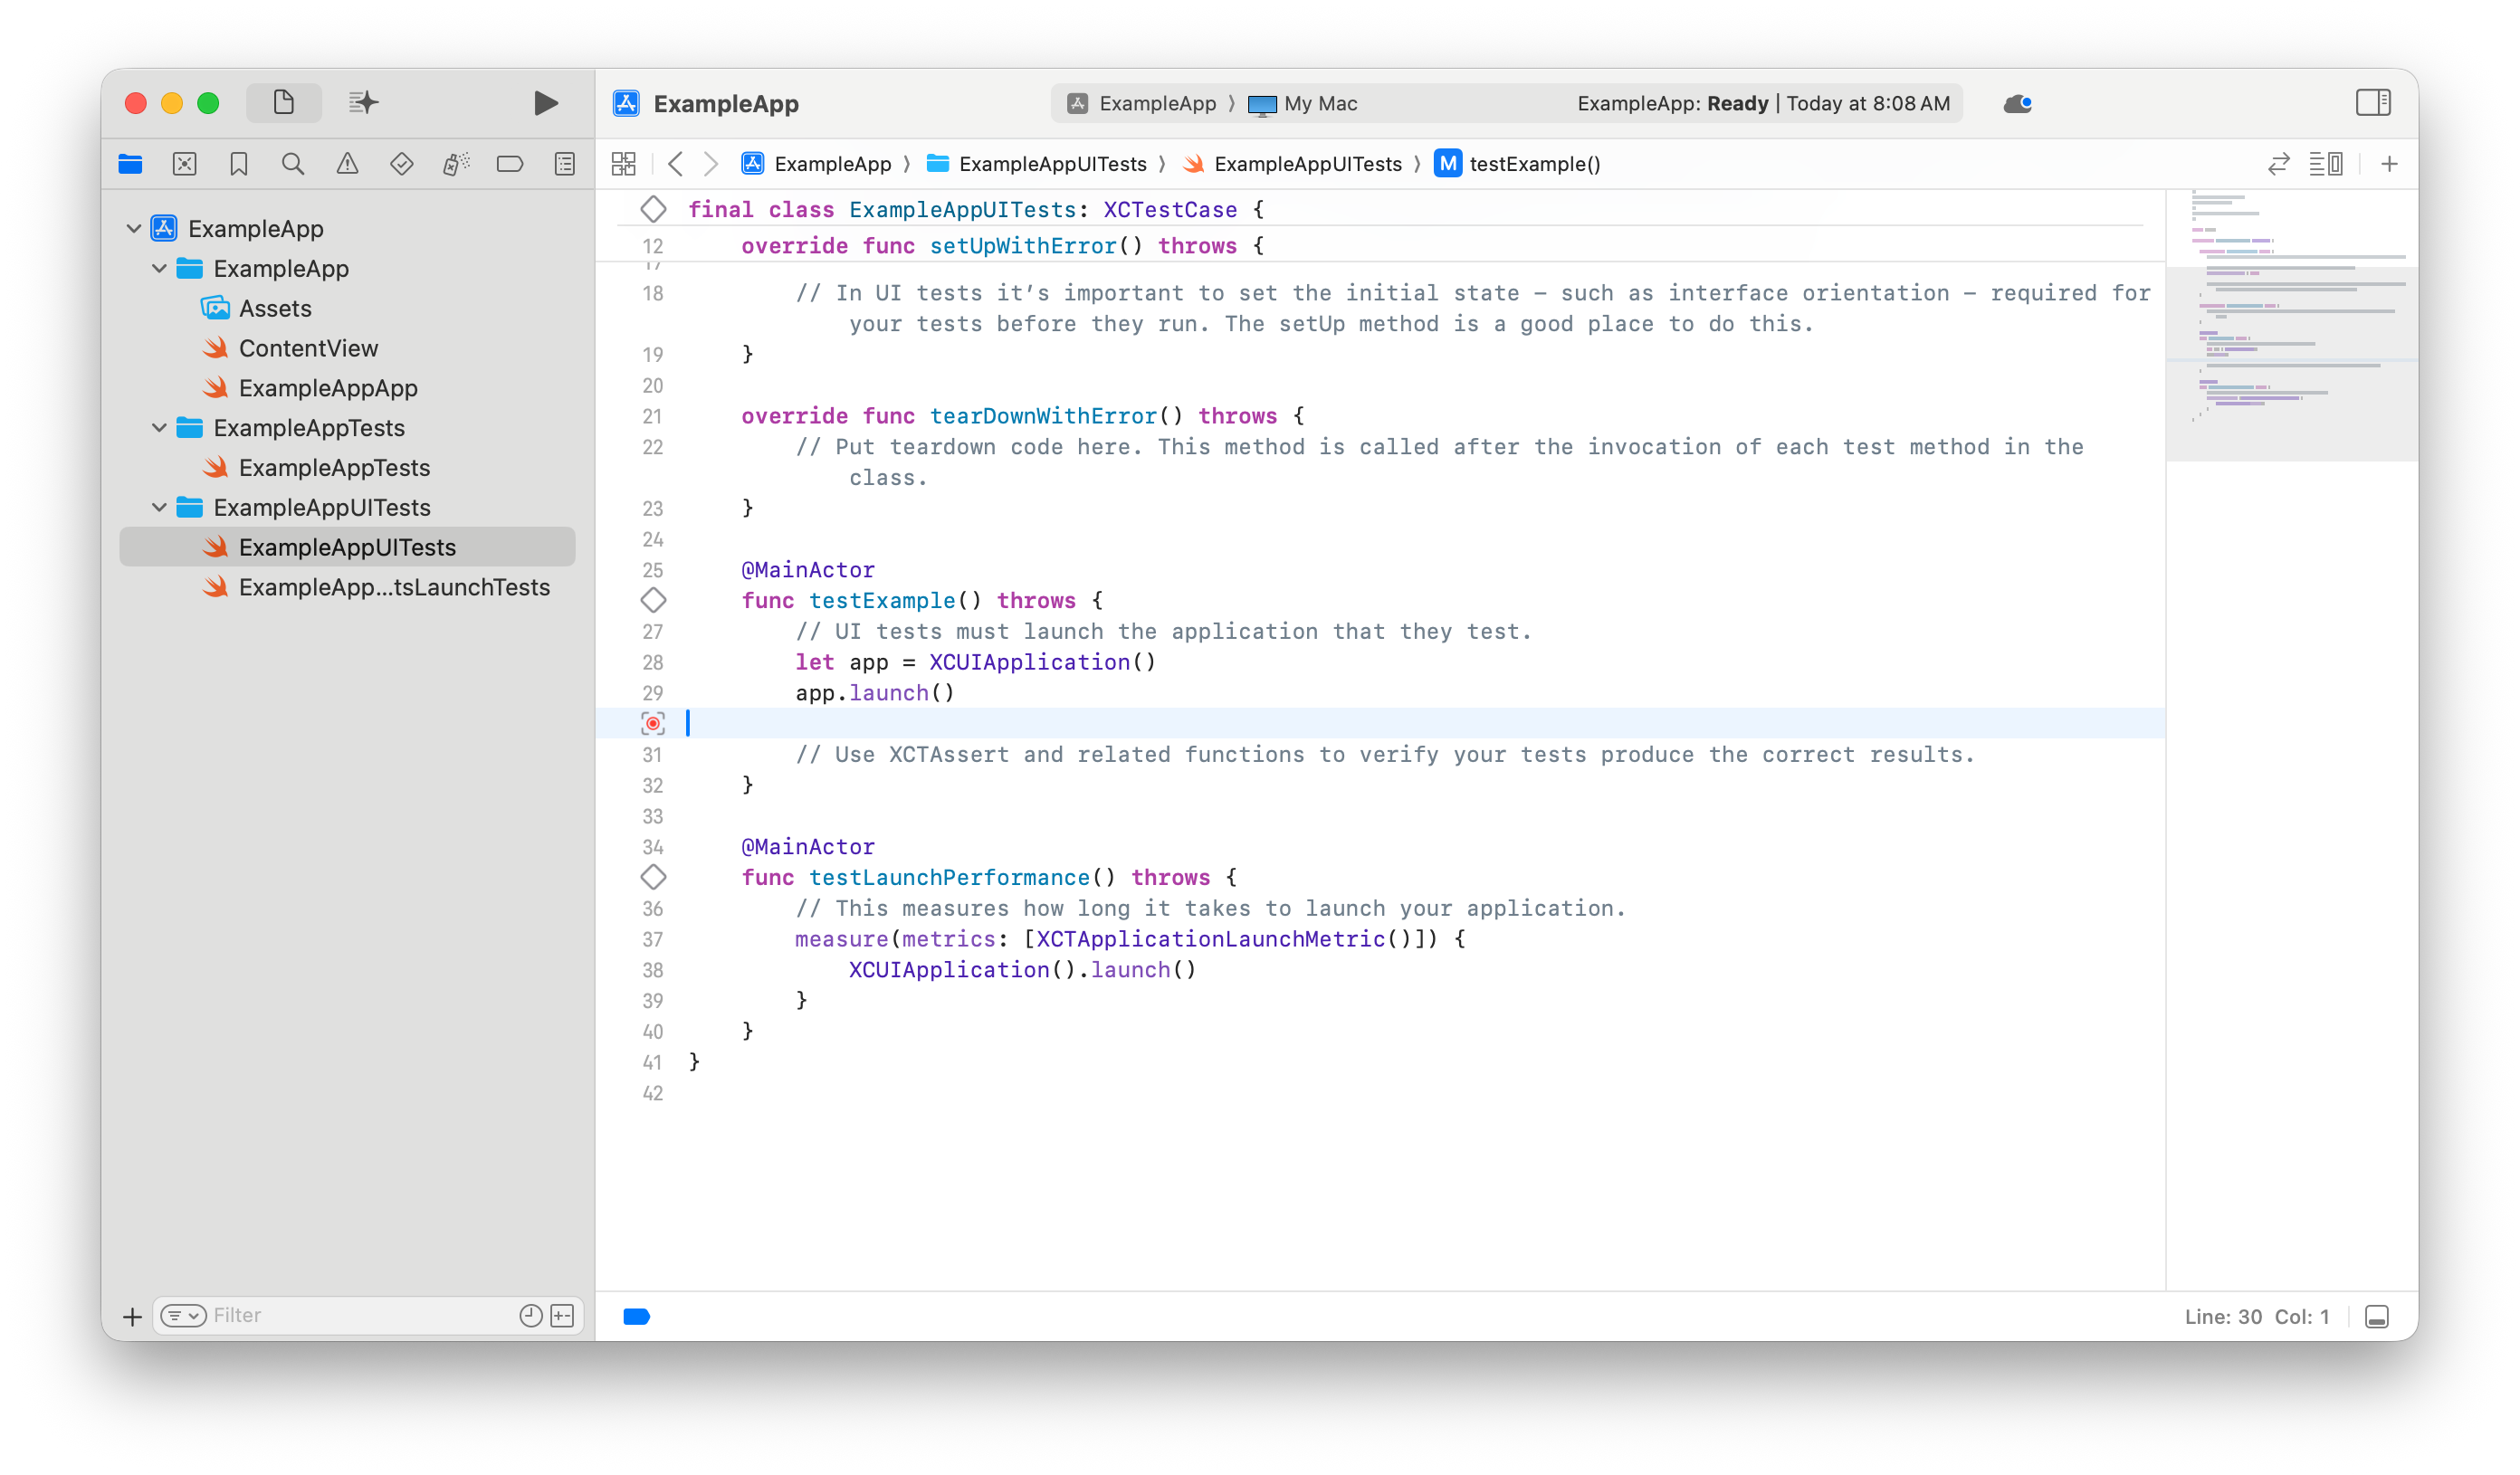The width and height of the screenshot is (2520, 1475).
Task: Click tearDownWithError function name
Action: tap(1043, 416)
